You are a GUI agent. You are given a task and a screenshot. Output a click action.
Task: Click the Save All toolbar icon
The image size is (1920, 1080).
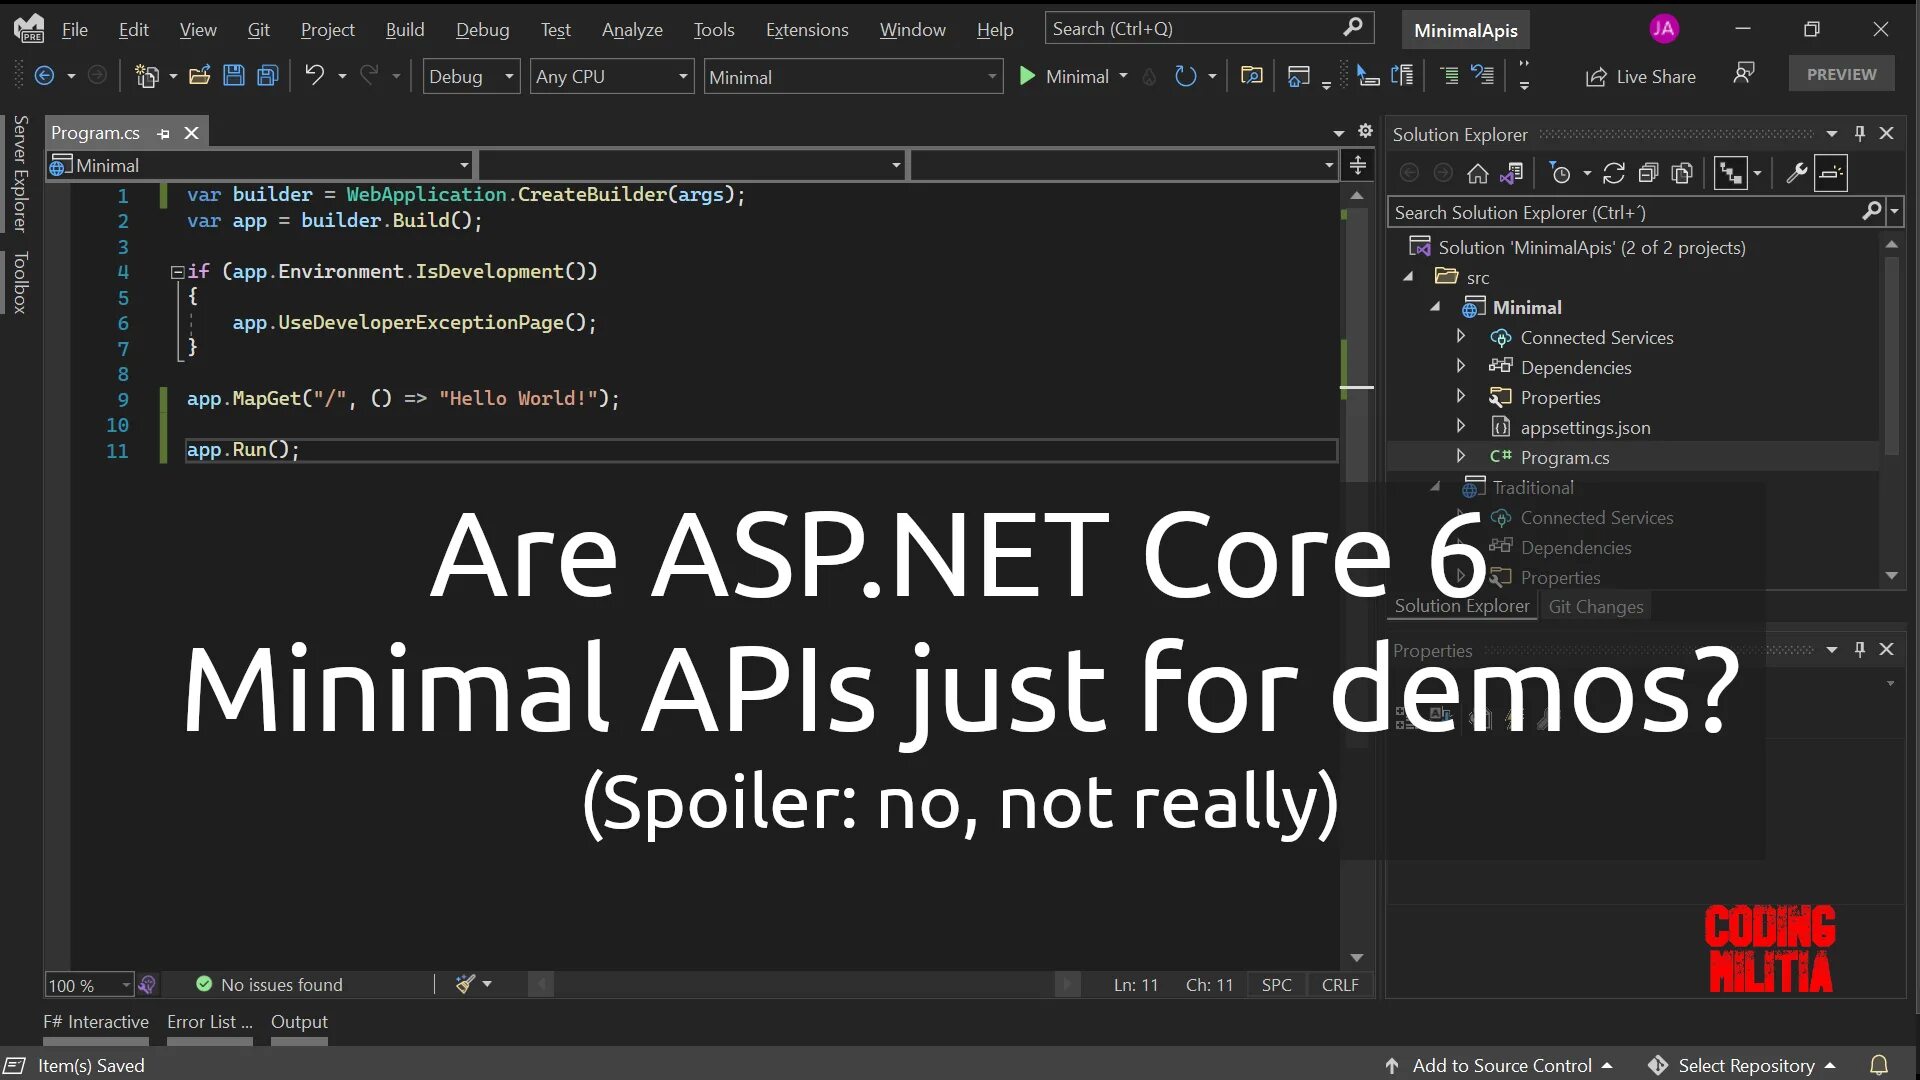click(x=267, y=76)
